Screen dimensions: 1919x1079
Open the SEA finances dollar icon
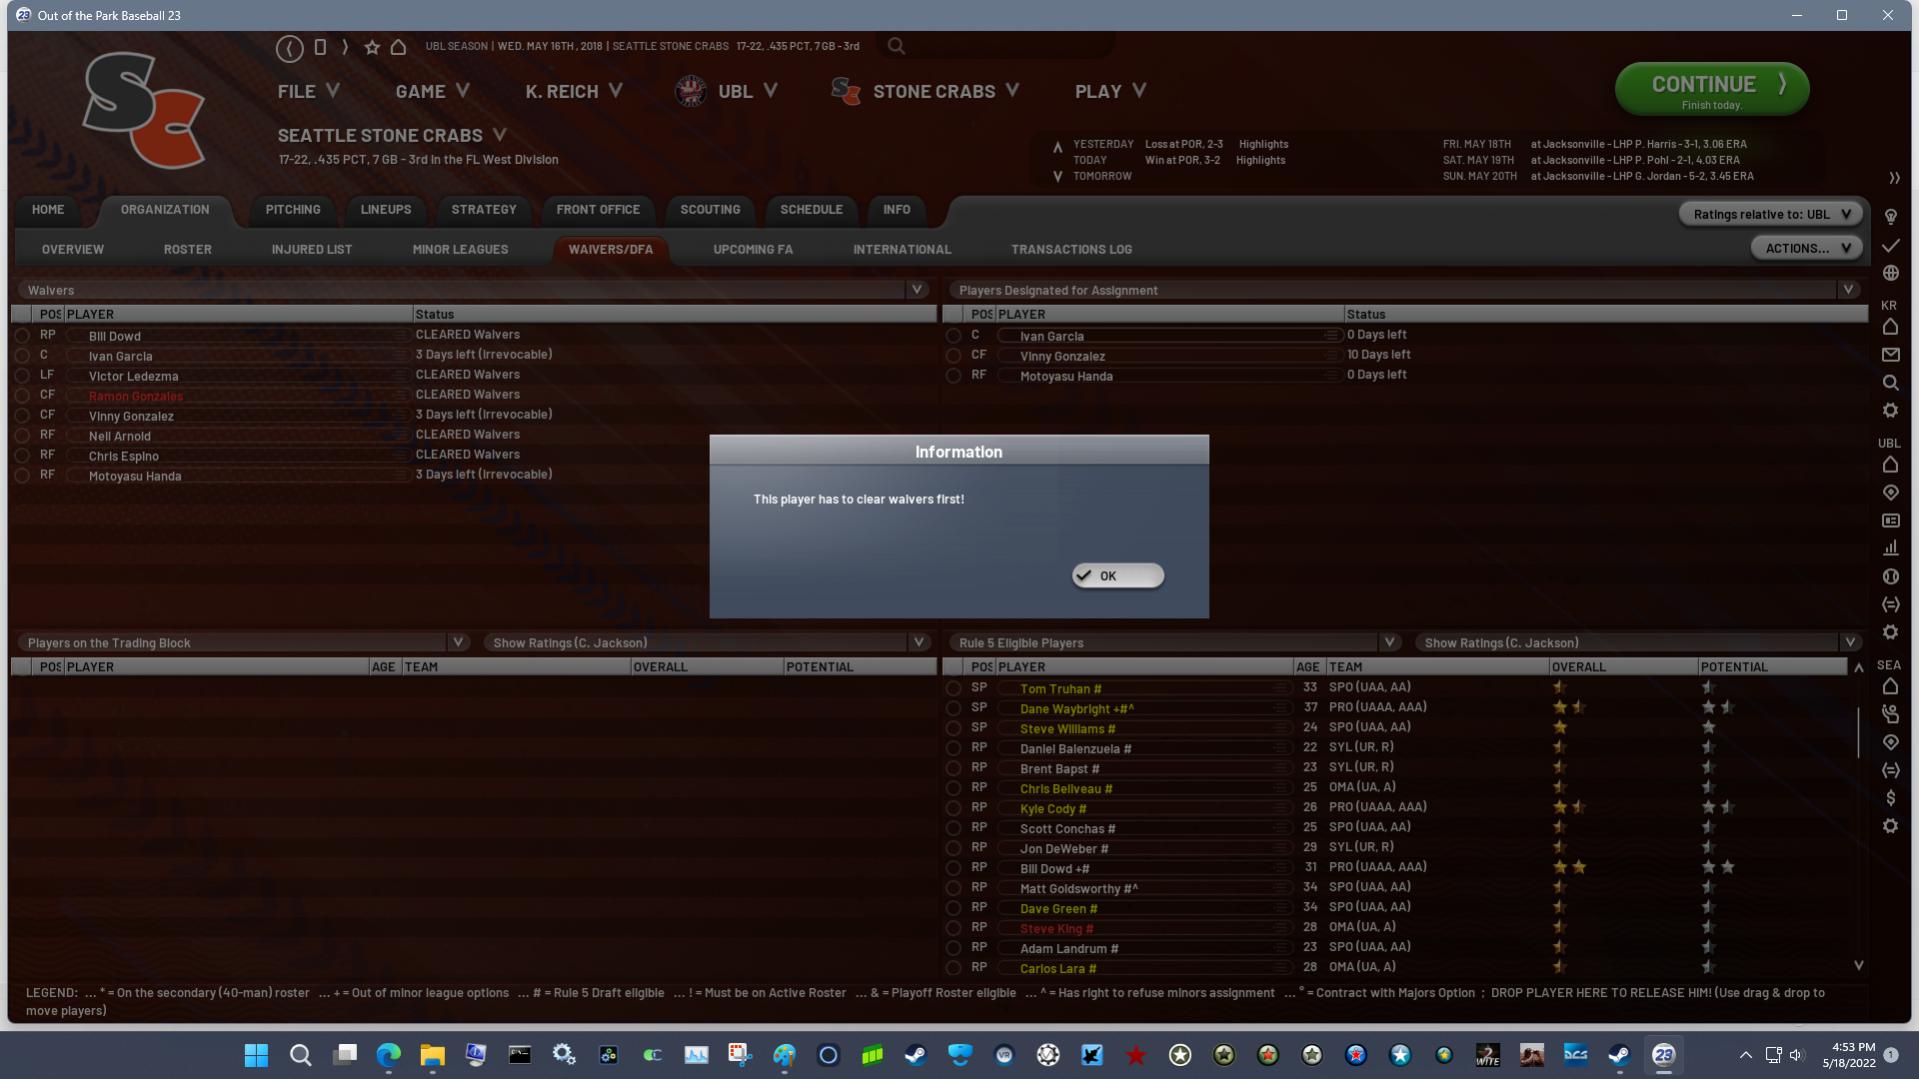1890,798
